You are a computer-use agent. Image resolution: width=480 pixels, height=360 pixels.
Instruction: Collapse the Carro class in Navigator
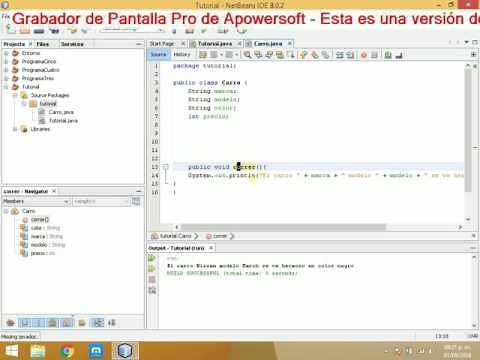click(6, 211)
